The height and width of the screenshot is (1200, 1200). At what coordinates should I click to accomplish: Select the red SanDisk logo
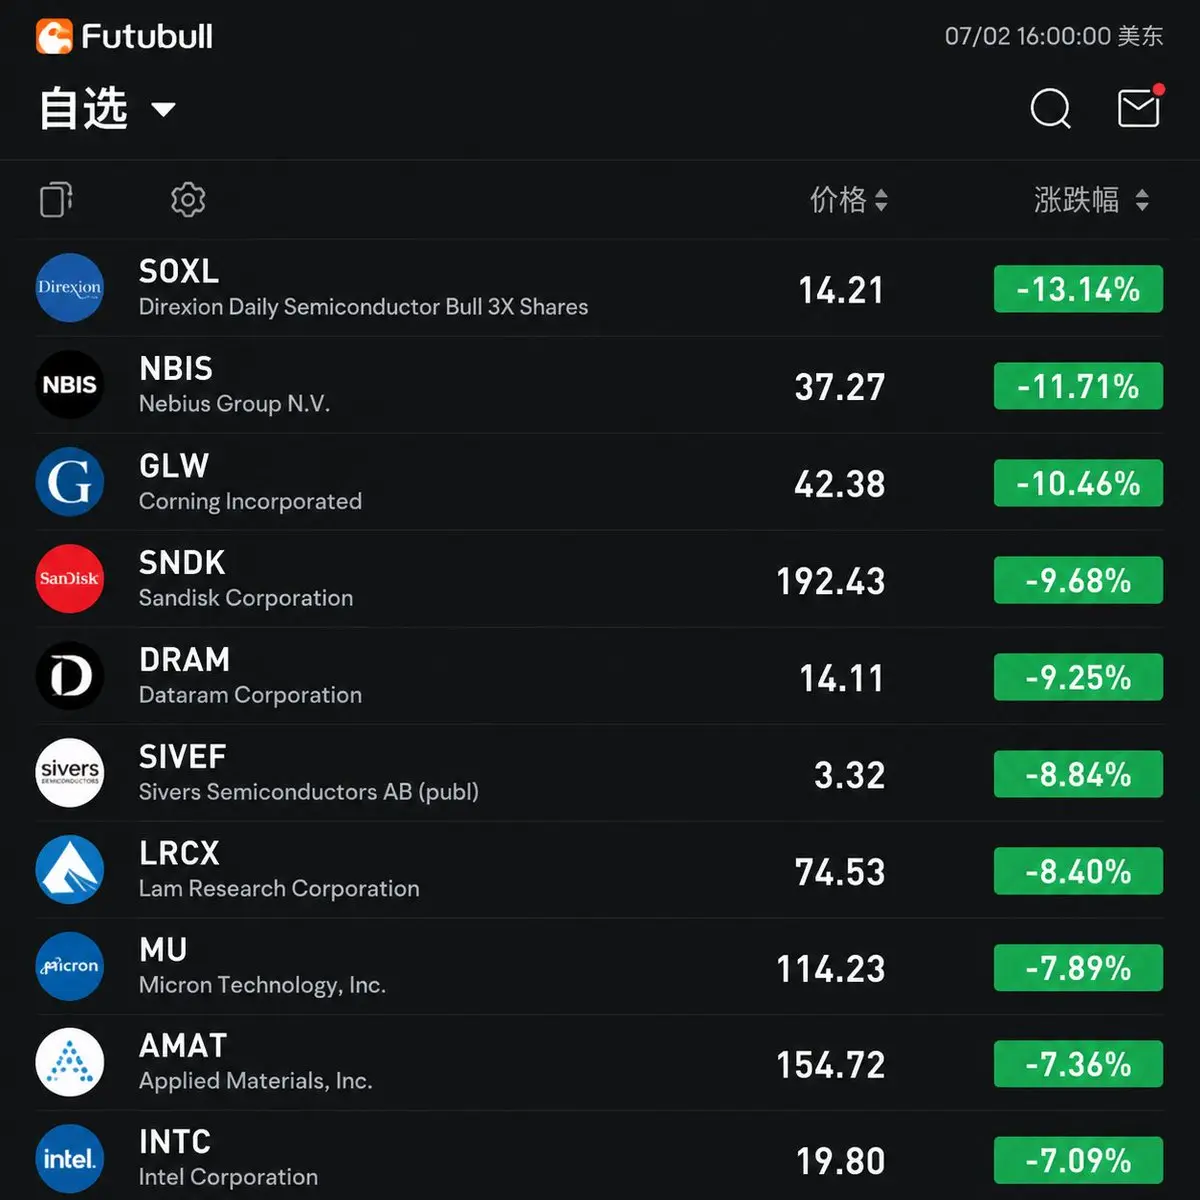coord(70,578)
